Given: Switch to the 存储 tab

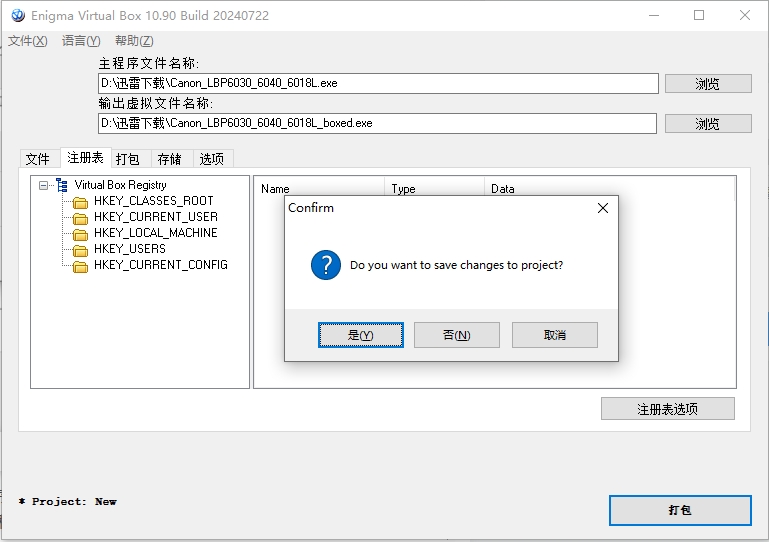Looking at the screenshot, I should (170, 159).
